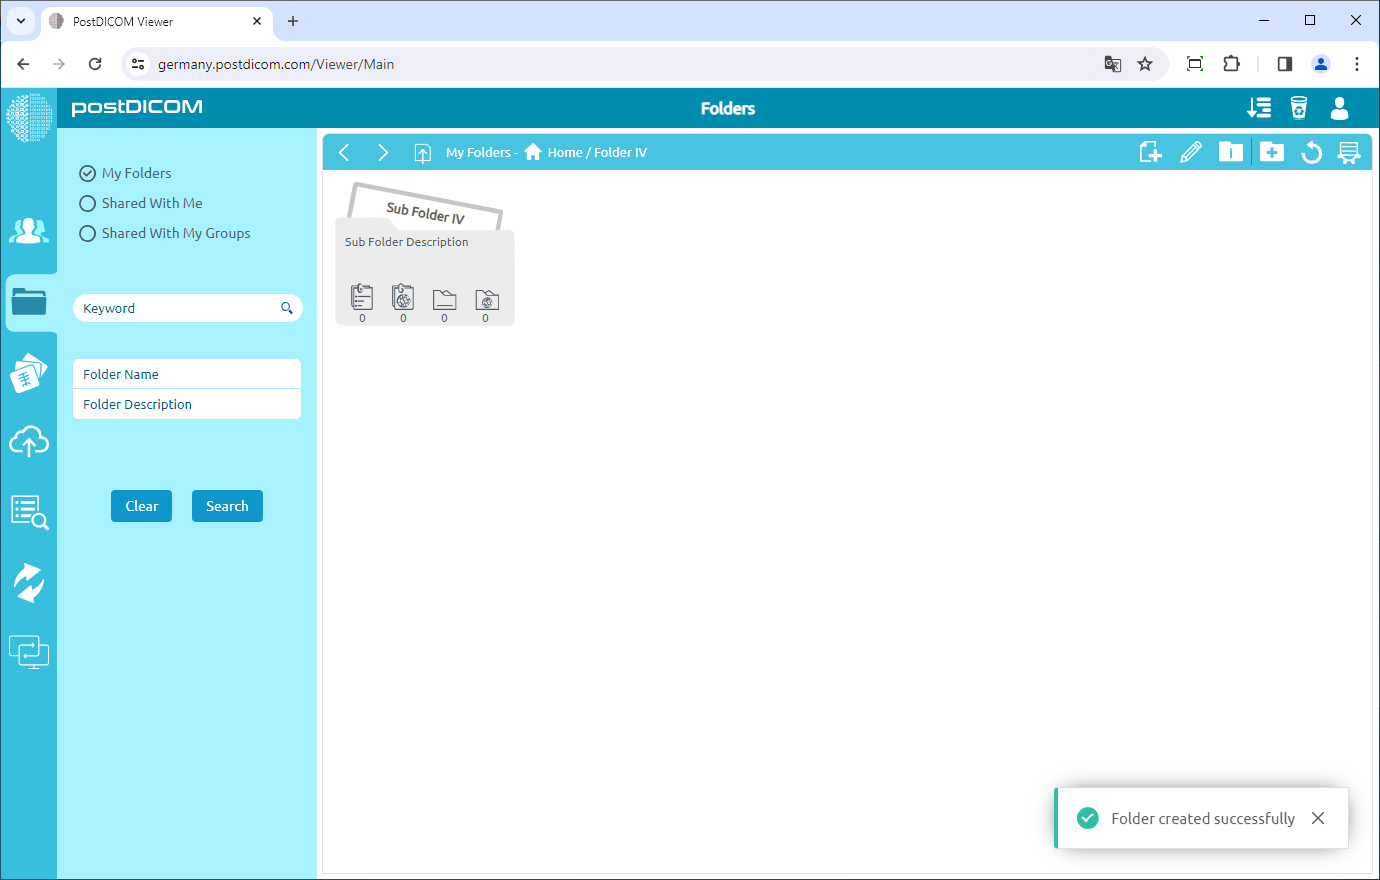Click the Search button
1380x880 pixels.
(227, 505)
